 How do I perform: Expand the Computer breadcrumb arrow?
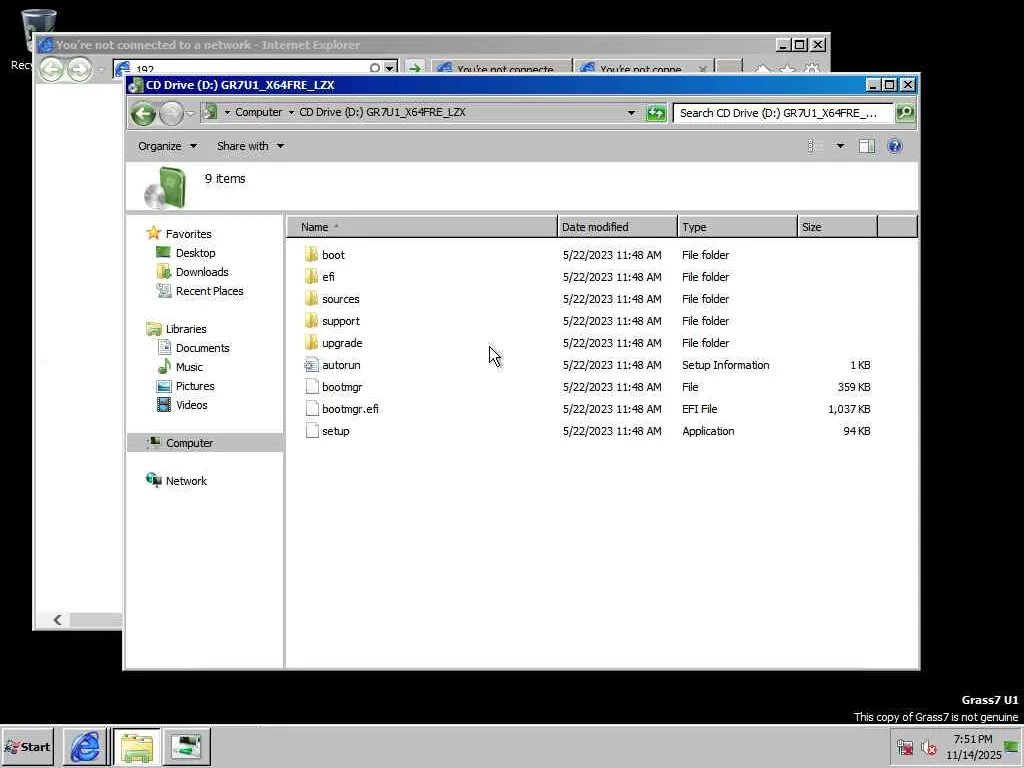pos(291,112)
